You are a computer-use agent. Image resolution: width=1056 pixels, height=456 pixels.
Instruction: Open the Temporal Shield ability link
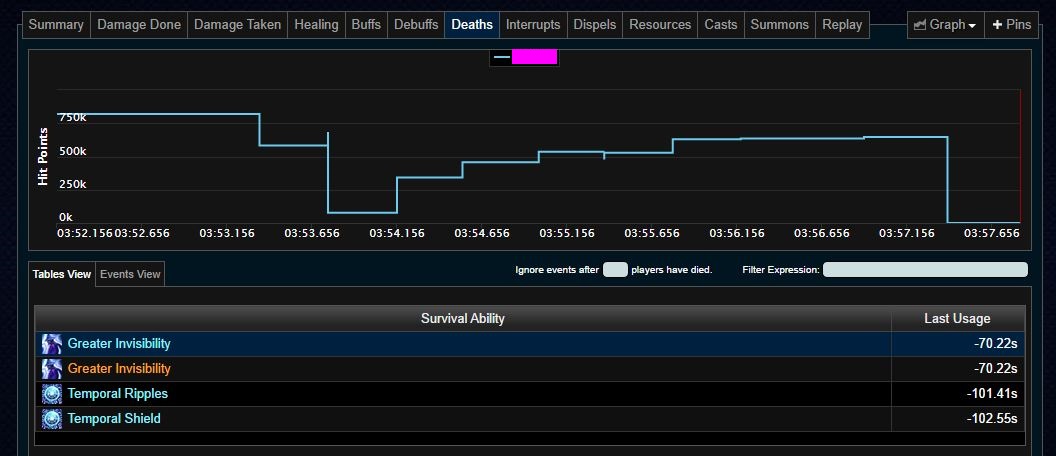tap(114, 419)
